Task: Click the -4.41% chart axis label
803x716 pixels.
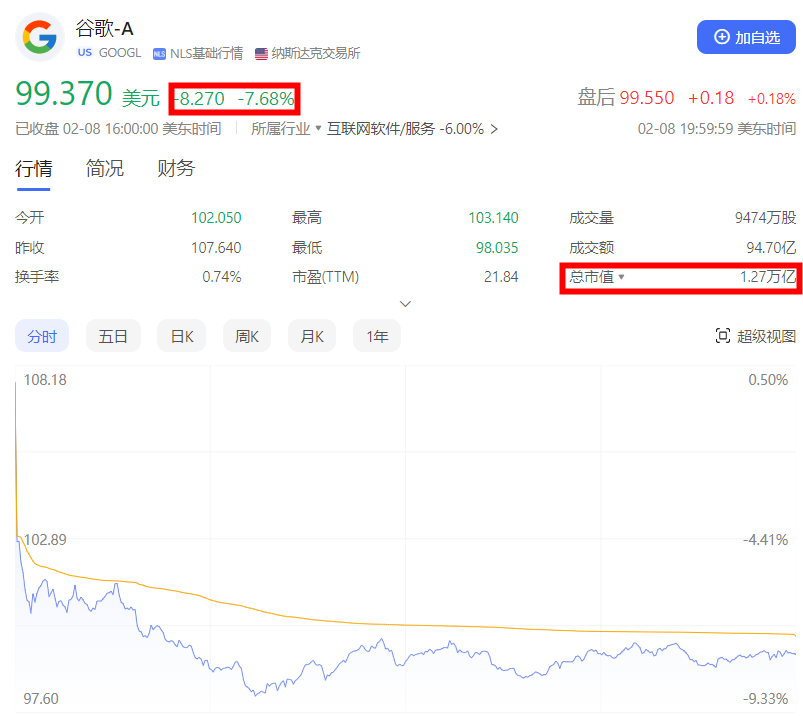Action: 765,539
